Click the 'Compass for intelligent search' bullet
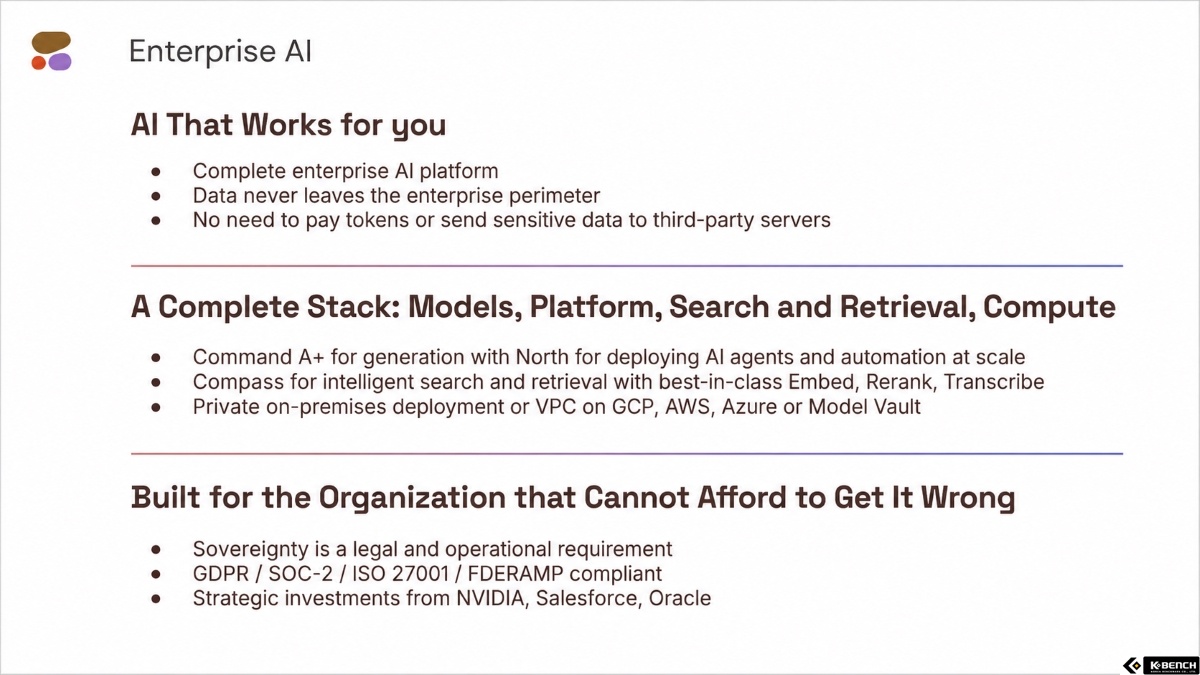The image size is (1200, 675). coord(618,381)
